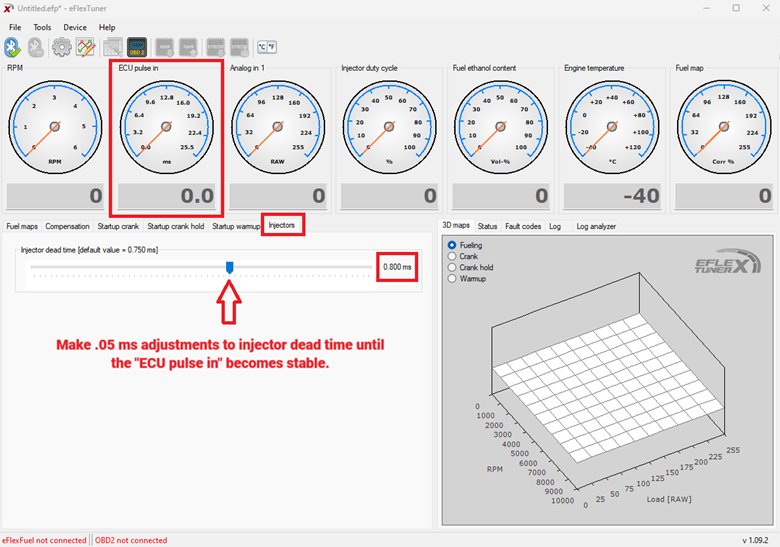Screen dimensions: 780x547
Task: Open the Tools menu
Action: 42,27
